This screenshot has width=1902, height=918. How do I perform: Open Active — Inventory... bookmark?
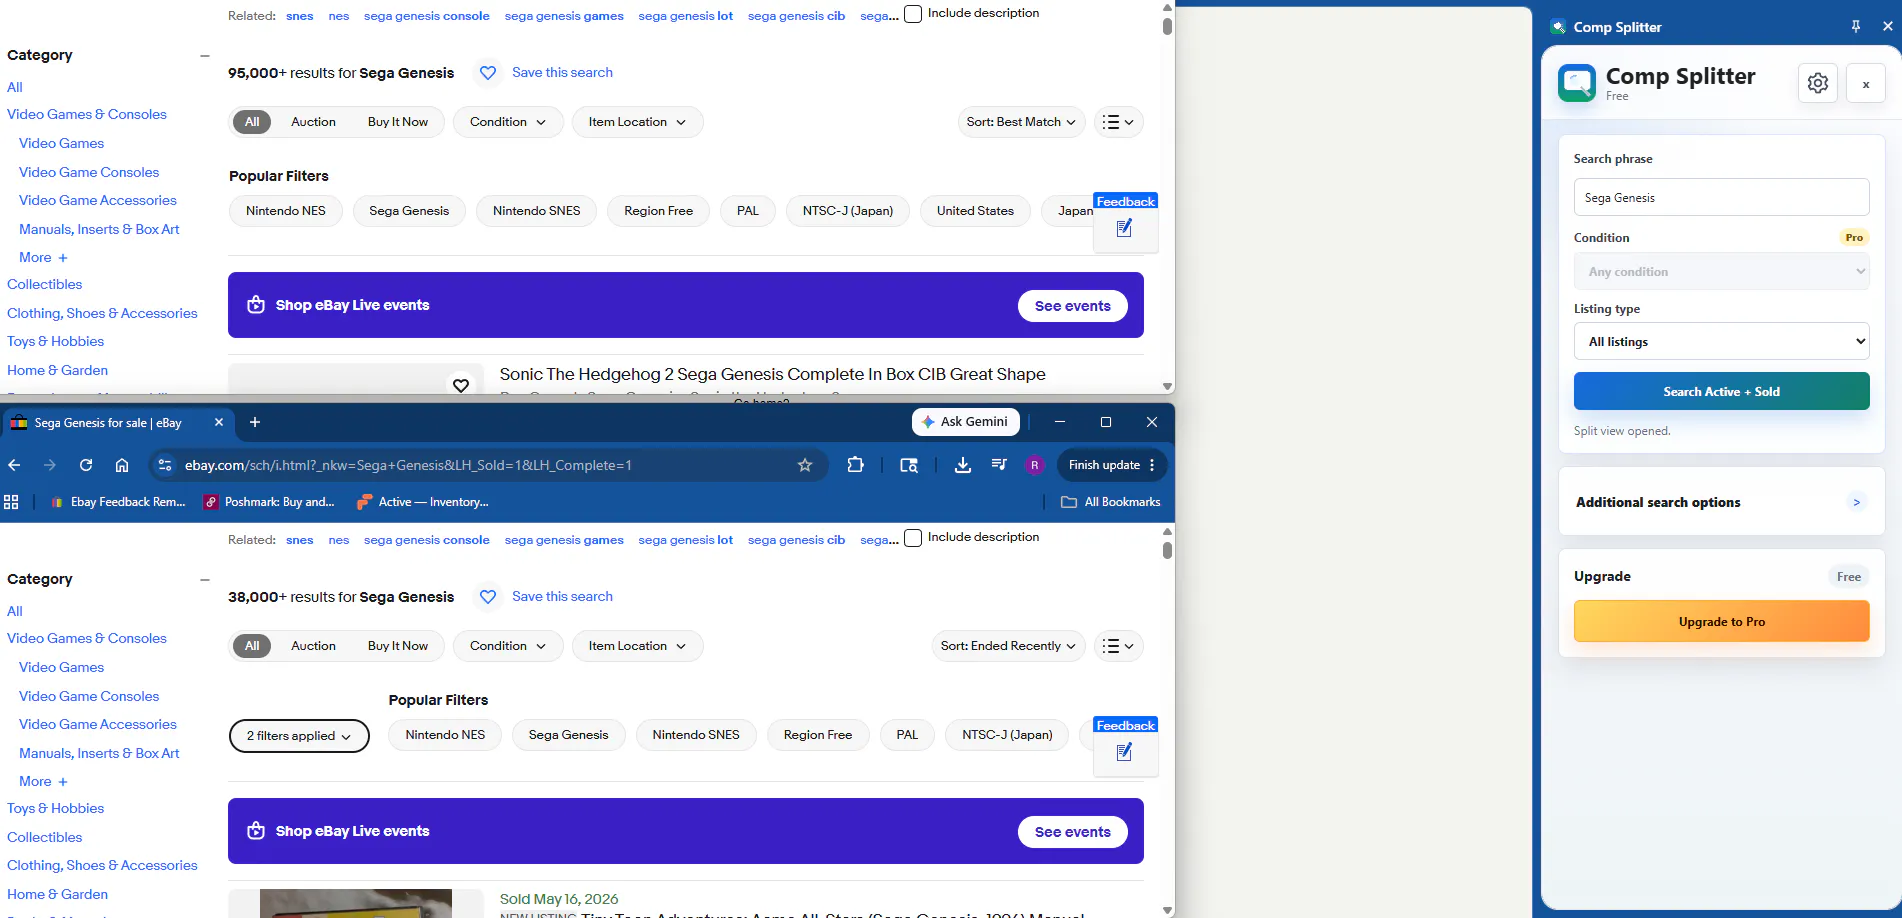[x=424, y=502]
